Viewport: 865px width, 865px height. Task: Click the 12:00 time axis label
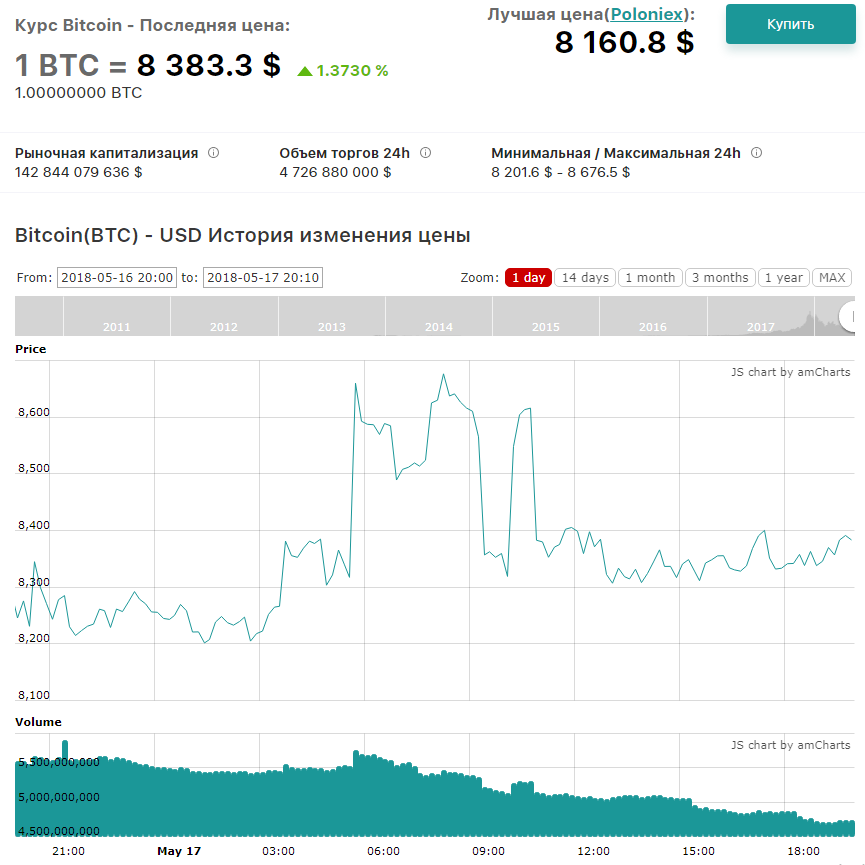point(594,851)
